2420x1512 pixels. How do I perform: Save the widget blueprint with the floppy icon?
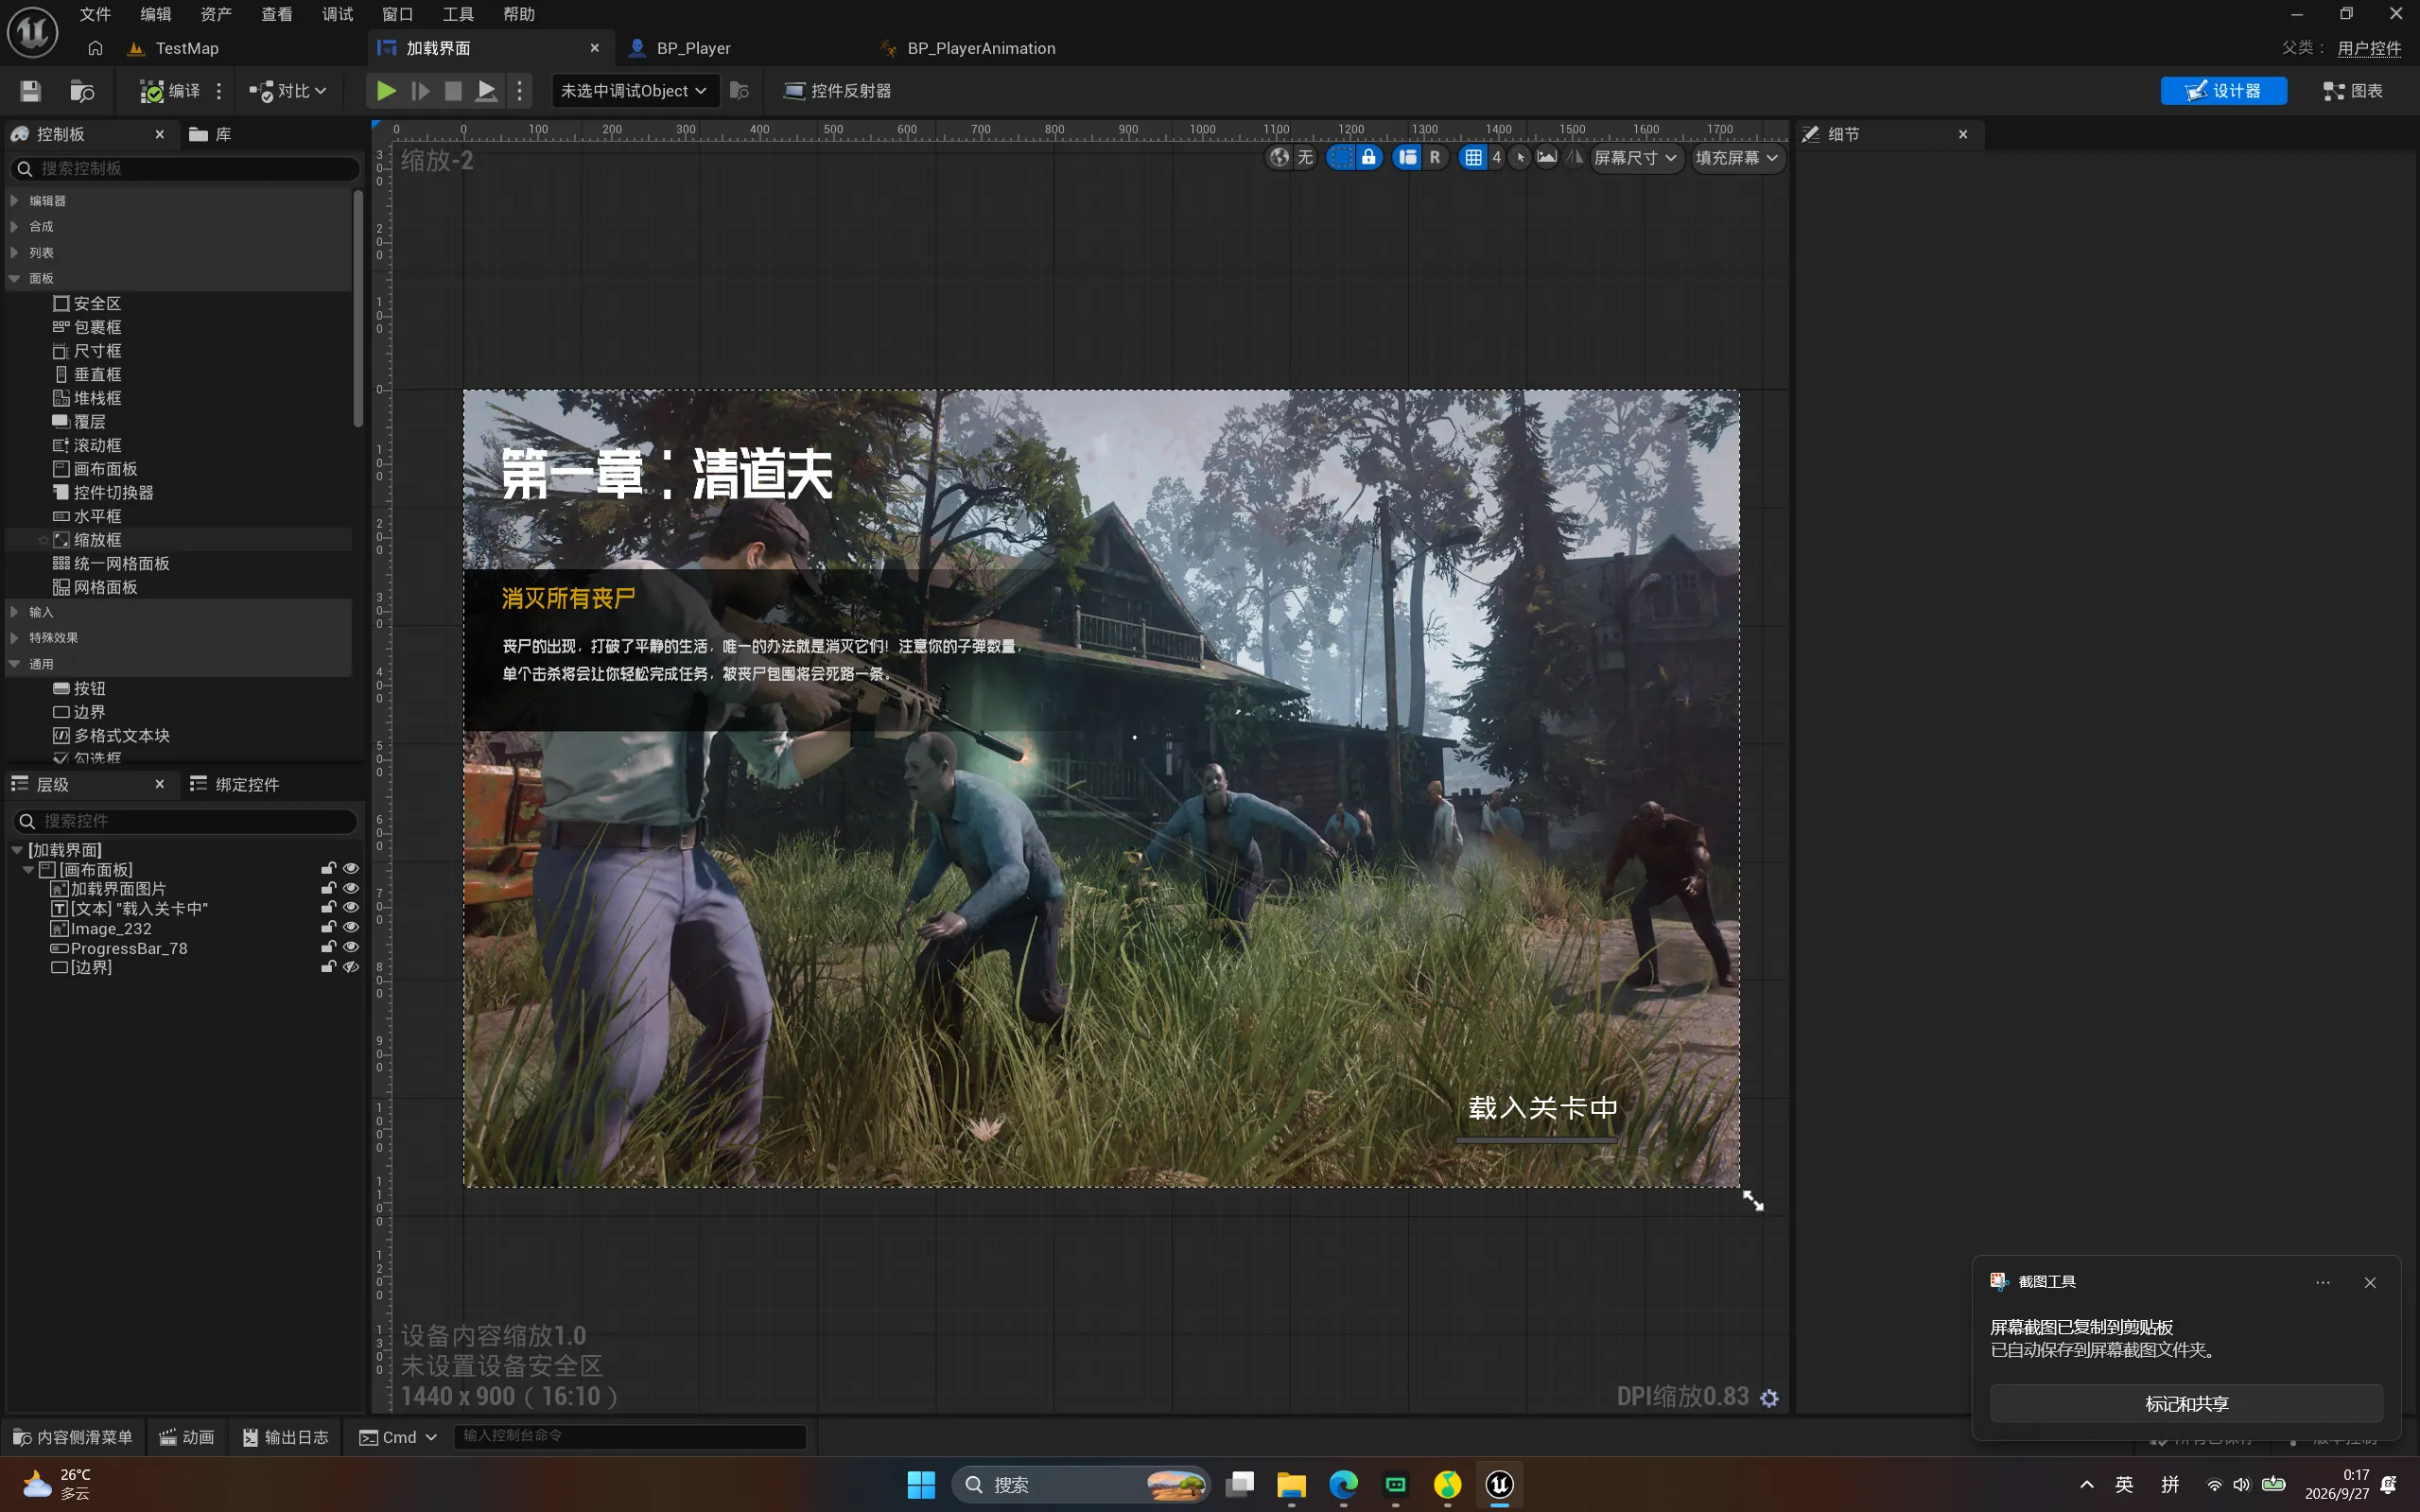[x=30, y=91]
